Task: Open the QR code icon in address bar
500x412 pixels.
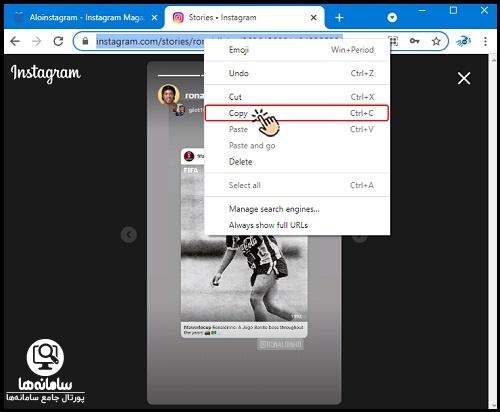Action: [393, 41]
